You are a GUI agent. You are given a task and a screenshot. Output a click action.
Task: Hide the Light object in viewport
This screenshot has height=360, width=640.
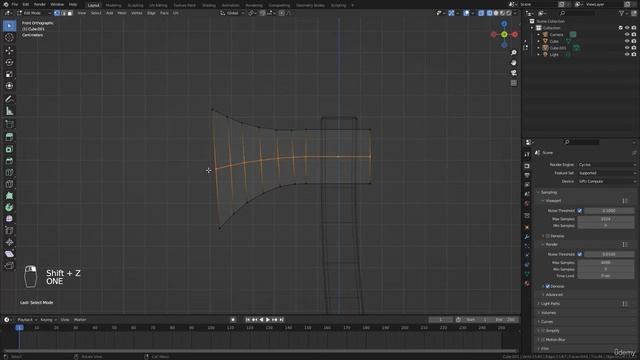[627, 54]
